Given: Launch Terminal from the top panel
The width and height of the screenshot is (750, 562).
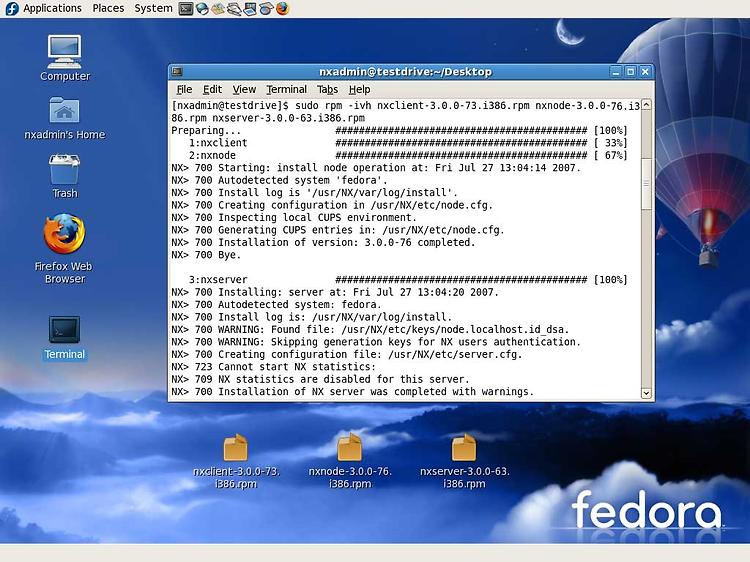Looking at the screenshot, I should (x=186, y=9).
